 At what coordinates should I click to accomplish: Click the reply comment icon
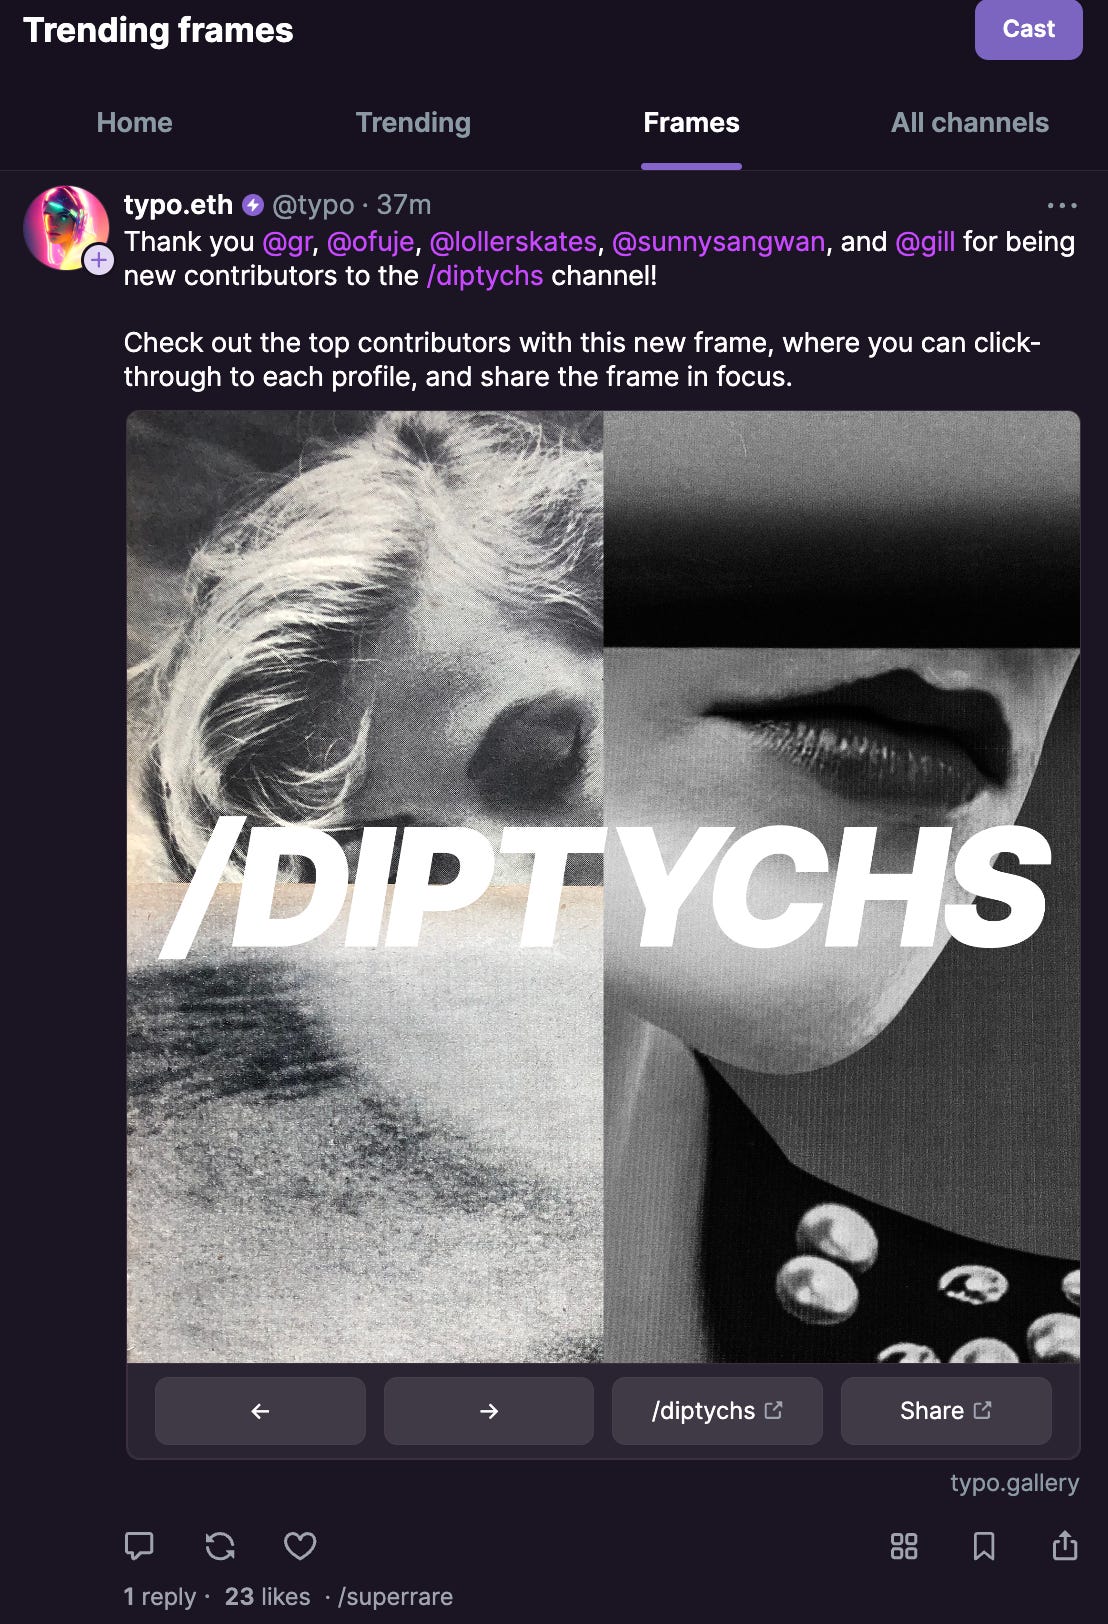(x=139, y=1546)
